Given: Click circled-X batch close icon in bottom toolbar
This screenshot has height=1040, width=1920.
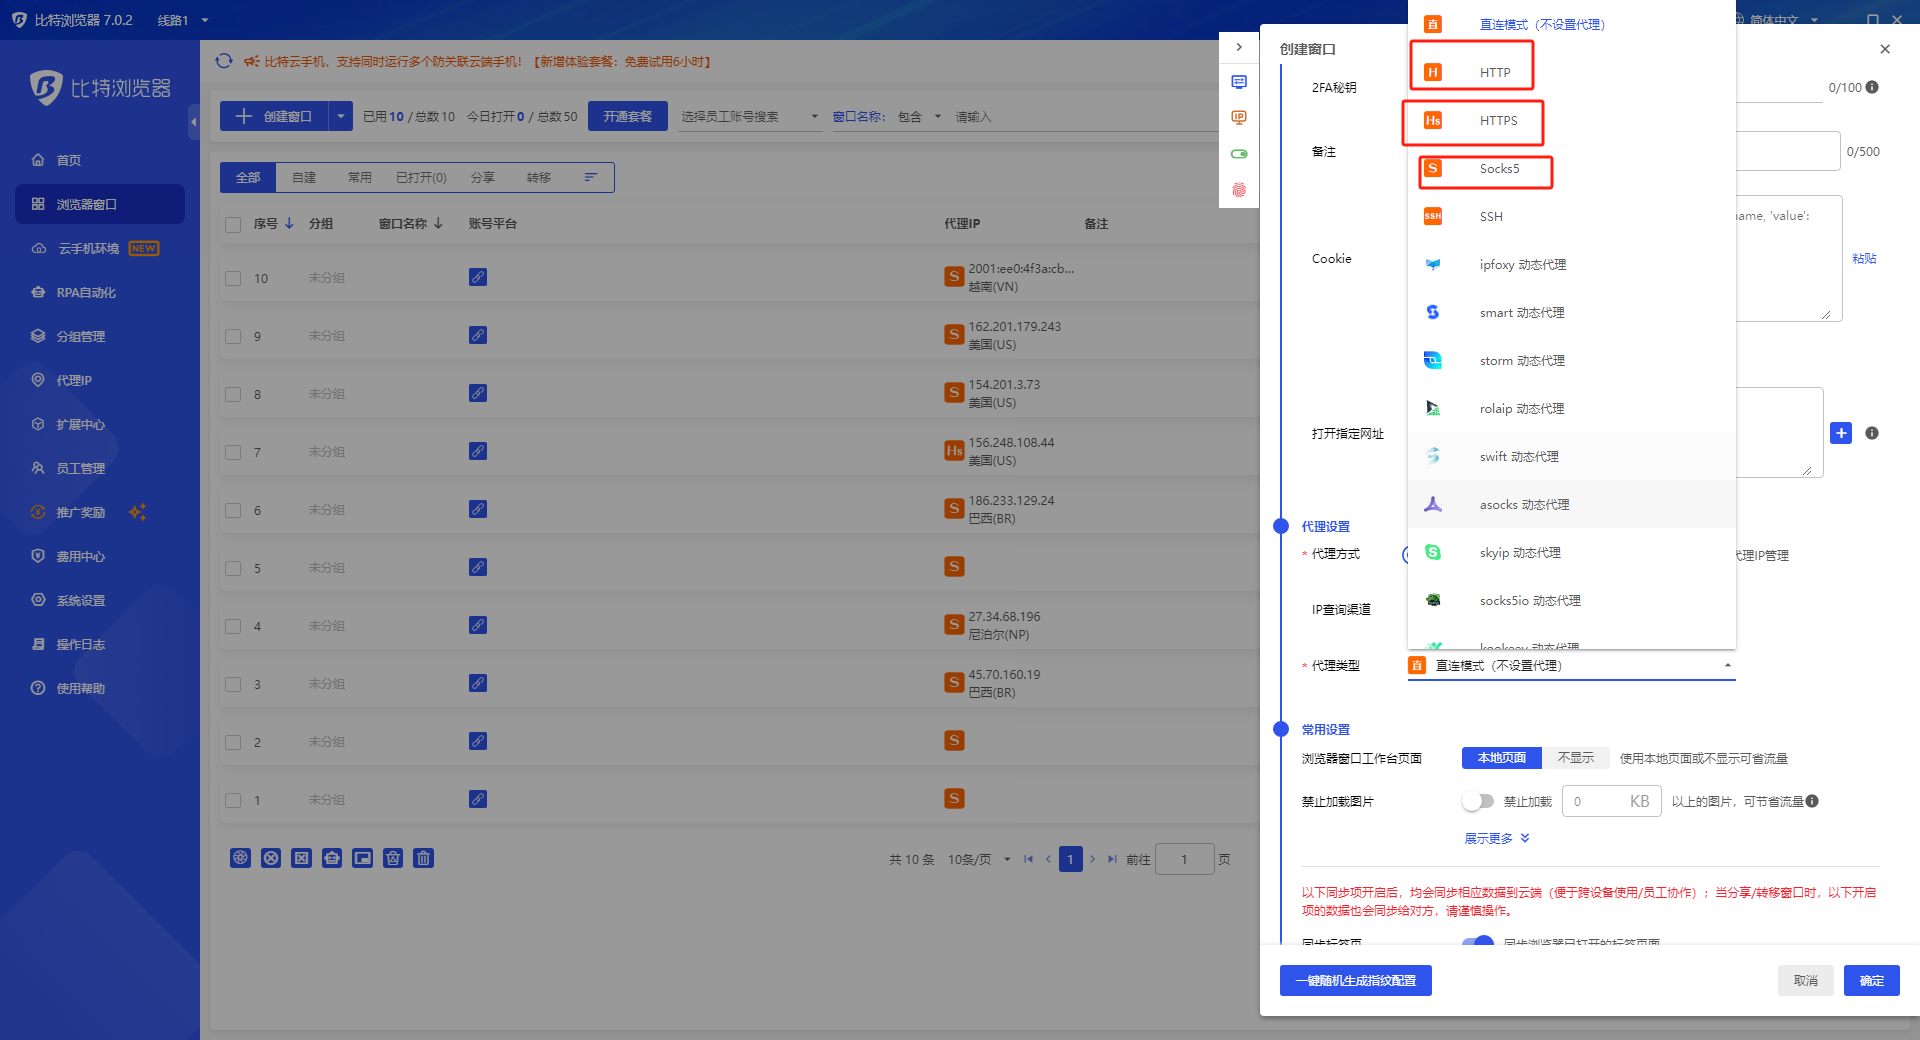Looking at the screenshot, I should click(271, 858).
